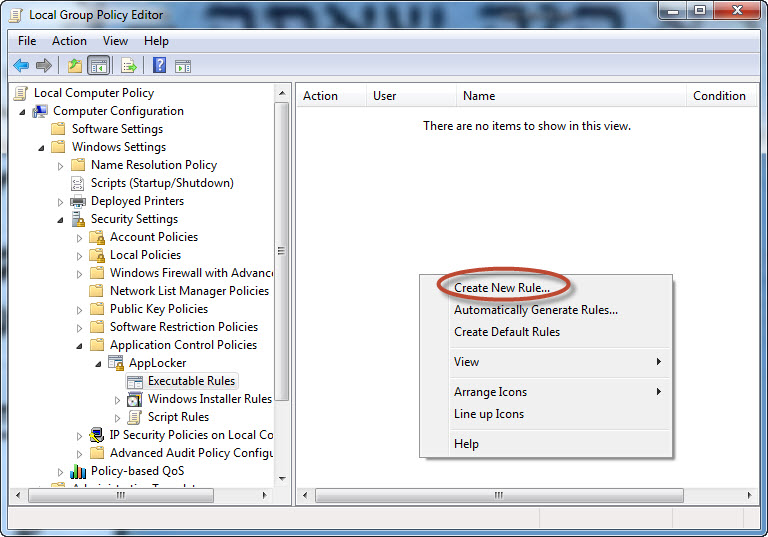Maximize the Local Group Policy Editor window
The height and width of the screenshot is (537, 768).
700,10
